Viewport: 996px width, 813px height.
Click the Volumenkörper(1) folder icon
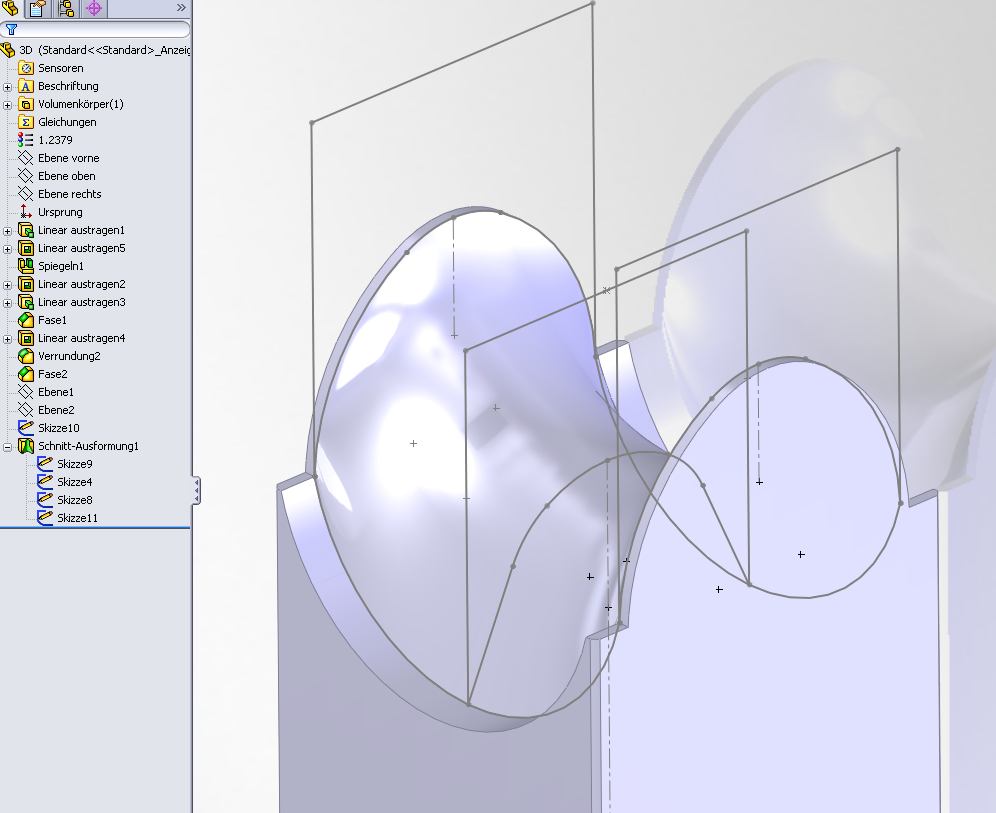tap(25, 104)
